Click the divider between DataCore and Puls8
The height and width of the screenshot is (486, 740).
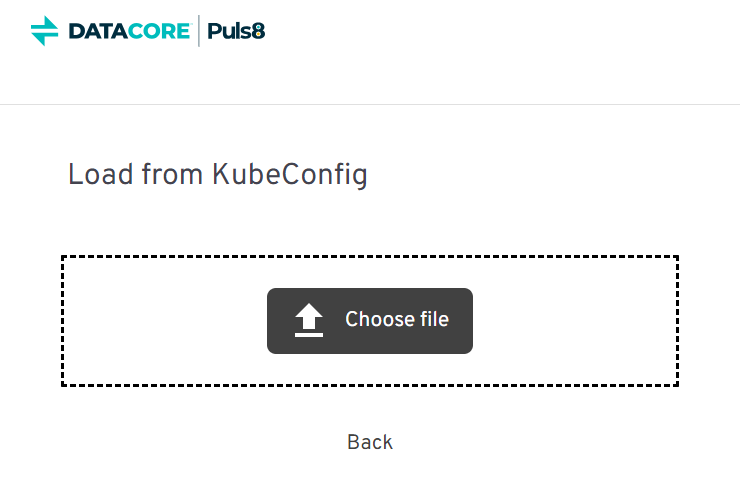[x=198, y=31]
